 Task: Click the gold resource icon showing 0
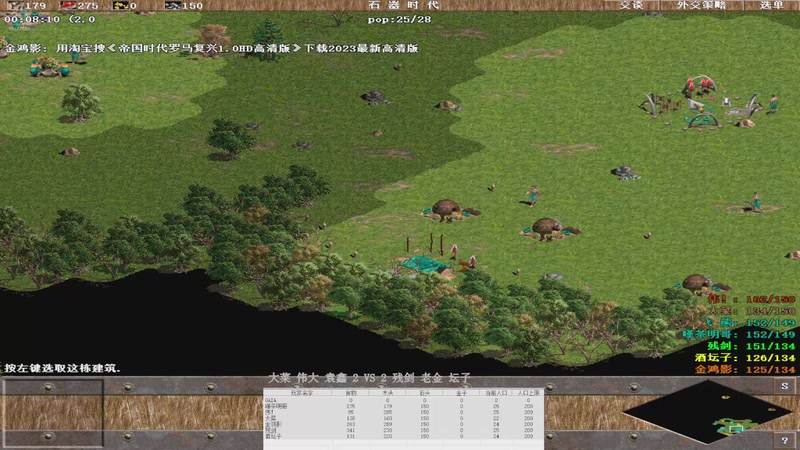click(x=120, y=6)
